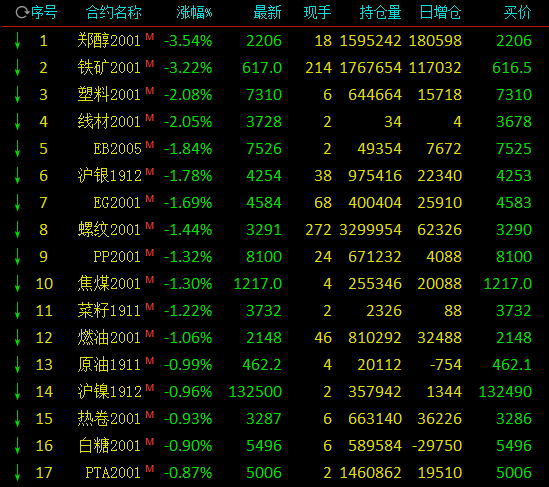Sort by the 涨幅% column header

pos(194,13)
